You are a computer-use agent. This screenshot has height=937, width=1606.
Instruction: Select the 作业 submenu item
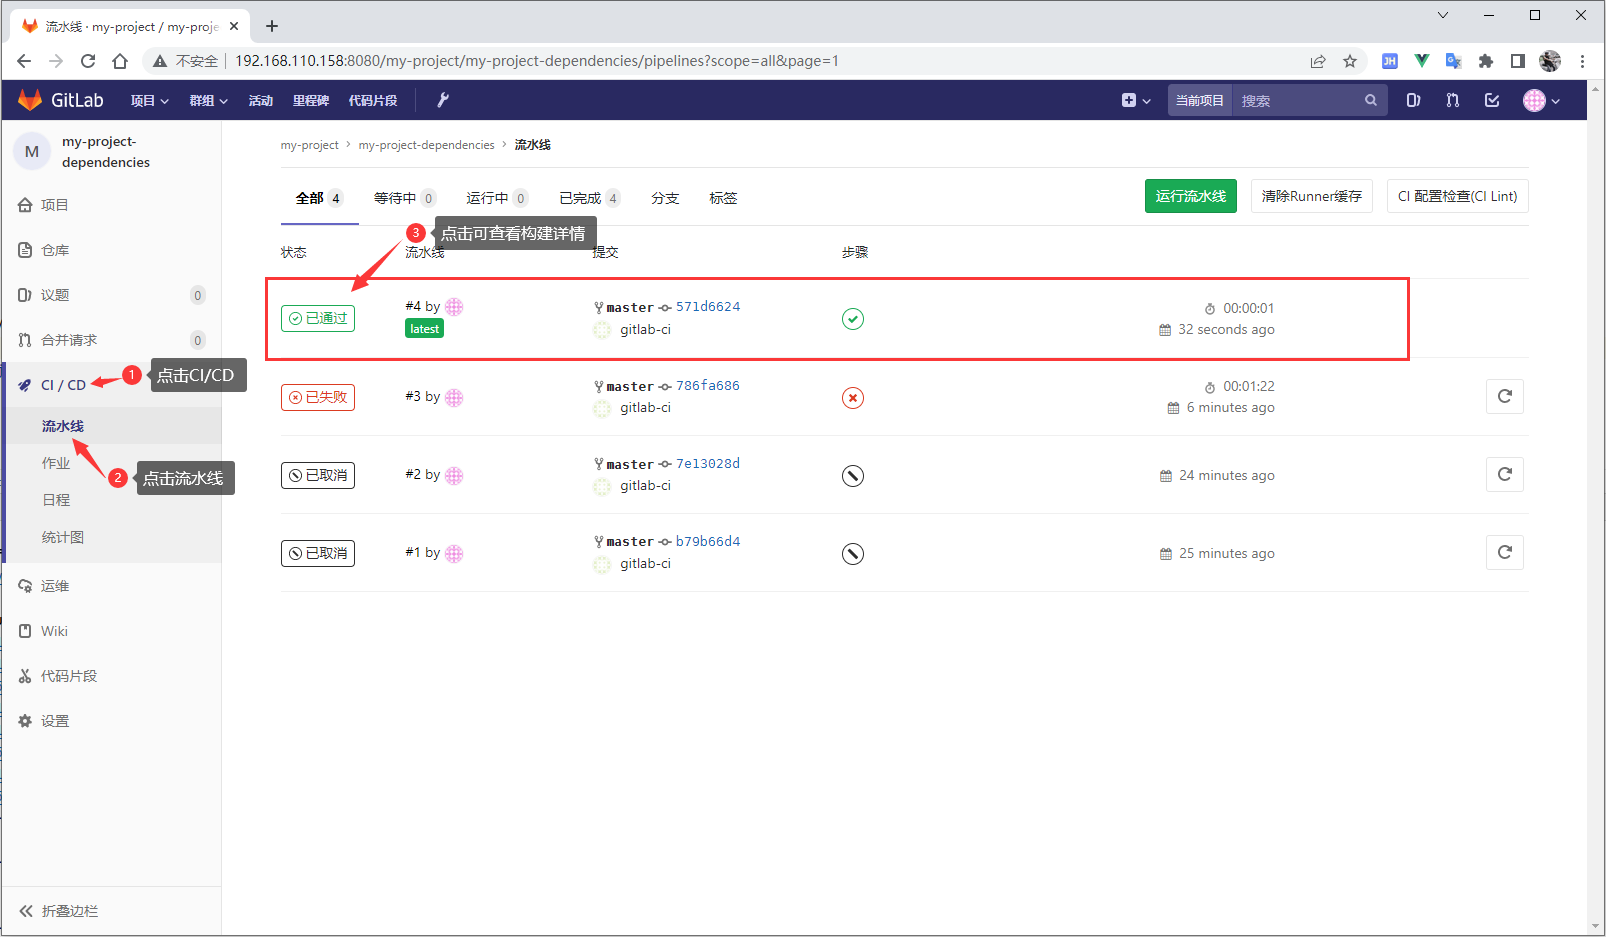point(56,463)
